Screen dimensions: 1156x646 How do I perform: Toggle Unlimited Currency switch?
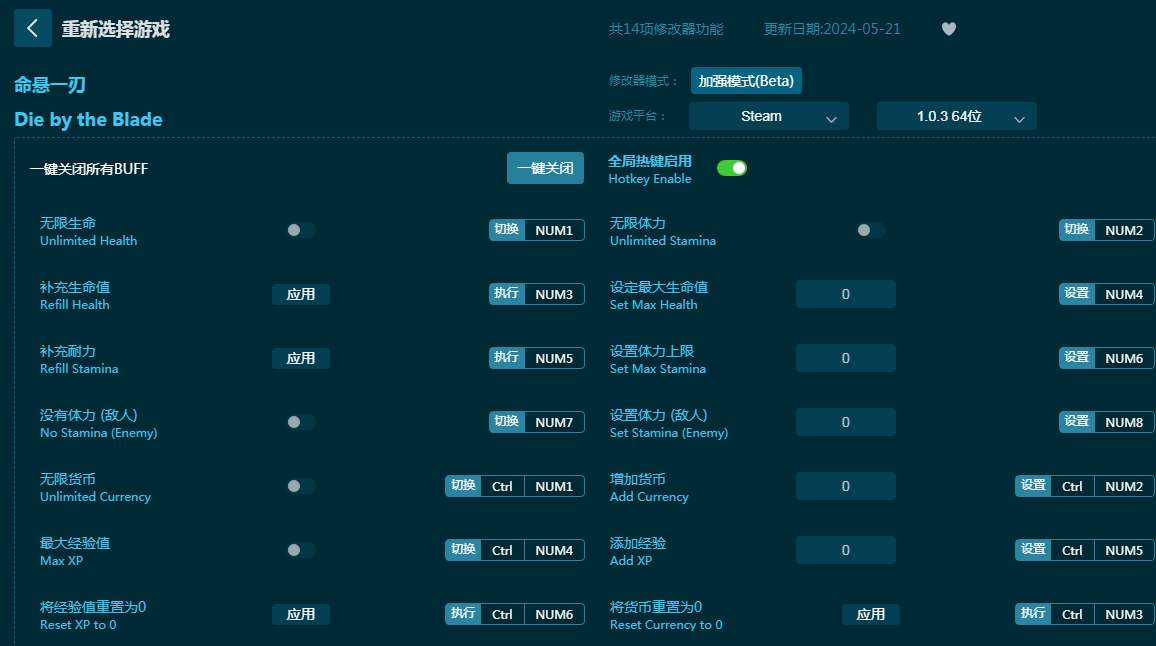click(301, 486)
